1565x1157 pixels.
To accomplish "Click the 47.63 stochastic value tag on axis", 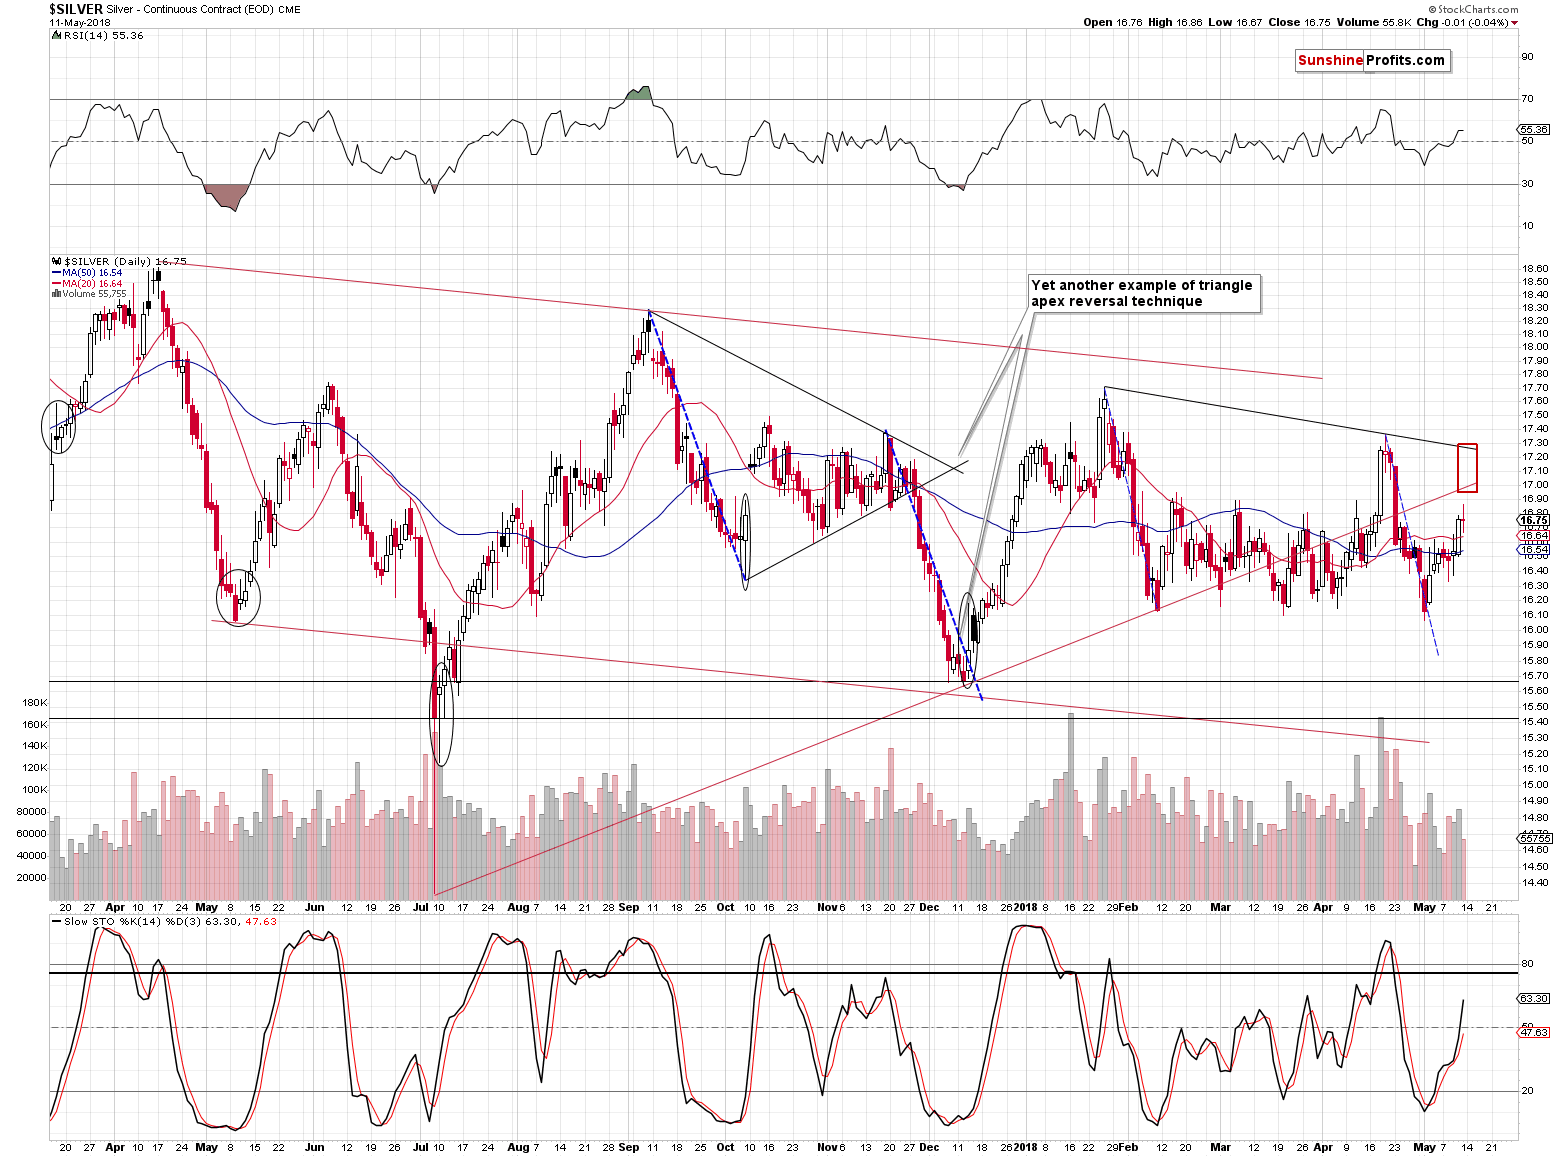I will 1534,1033.
